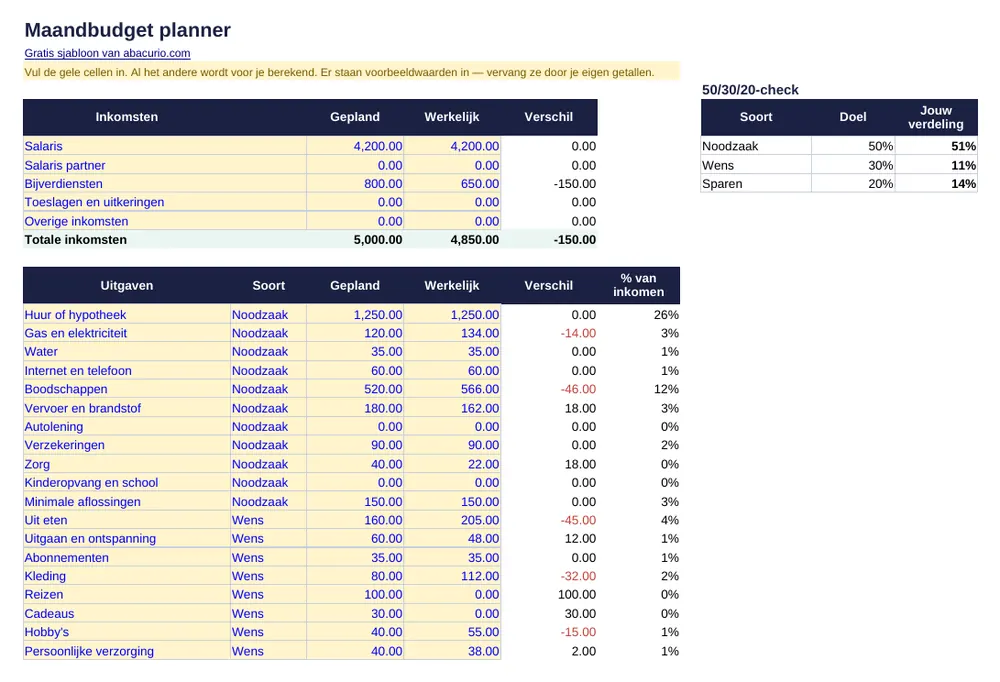Click Kleding actual value 112.00
The height and width of the screenshot is (682, 1000).
(452, 576)
